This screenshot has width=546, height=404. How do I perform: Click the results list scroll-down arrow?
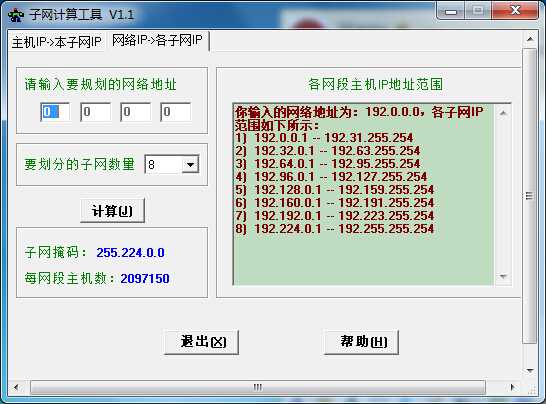pyautogui.click(x=503, y=276)
